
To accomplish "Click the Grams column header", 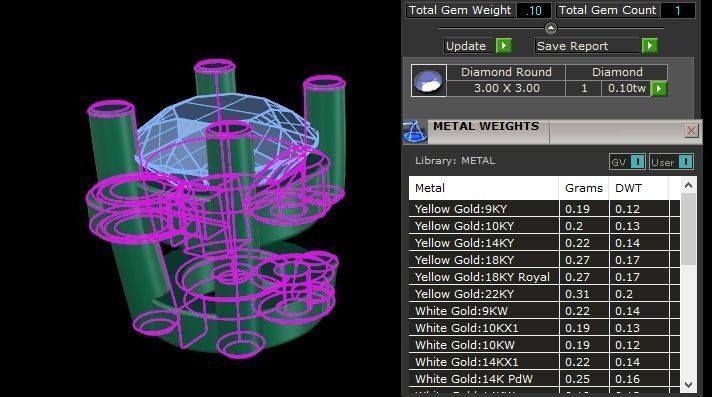I will 584,188.
